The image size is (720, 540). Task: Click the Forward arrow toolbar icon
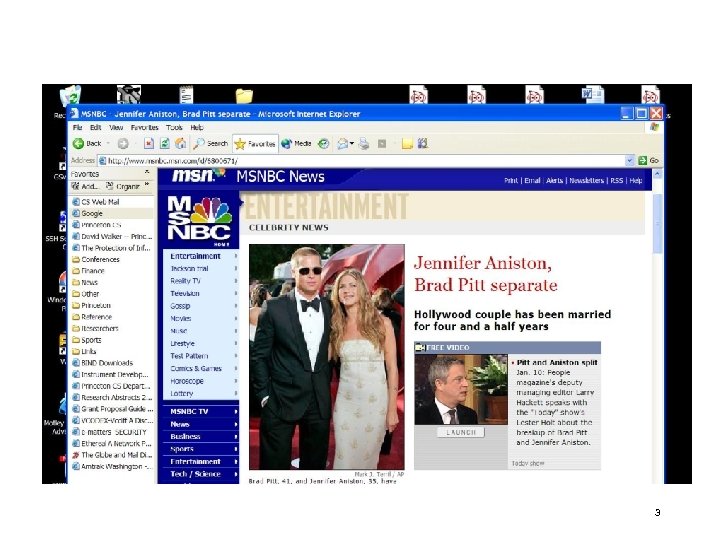point(123,144)
